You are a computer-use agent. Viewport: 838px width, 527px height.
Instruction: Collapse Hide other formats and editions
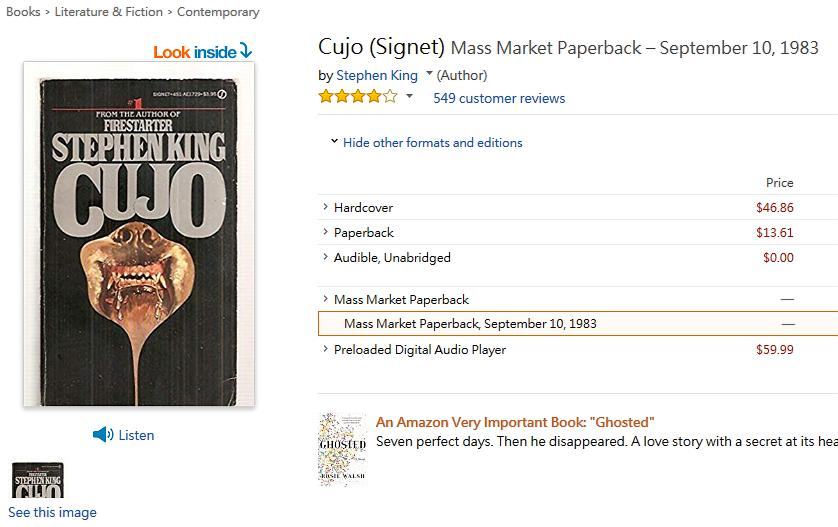tap(426, 142)
